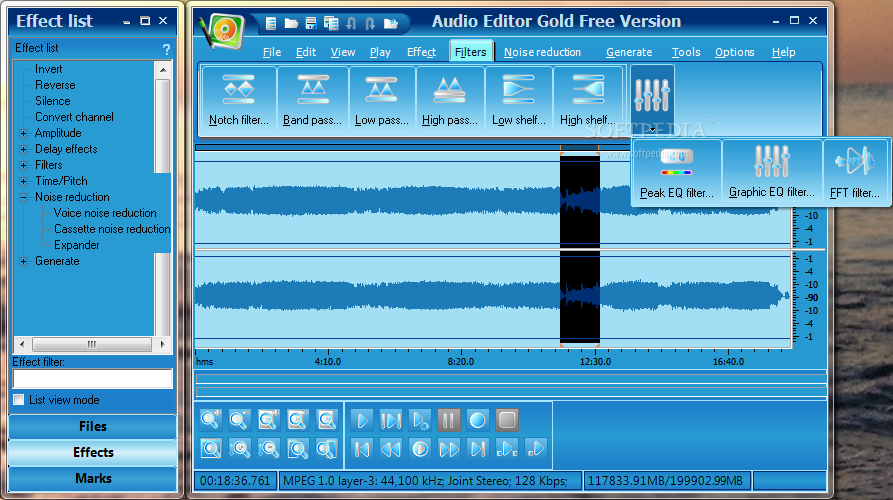The height and width of the screenshot is (500, 893).
Task: Open the Notch filter tool
Action: 239,99
